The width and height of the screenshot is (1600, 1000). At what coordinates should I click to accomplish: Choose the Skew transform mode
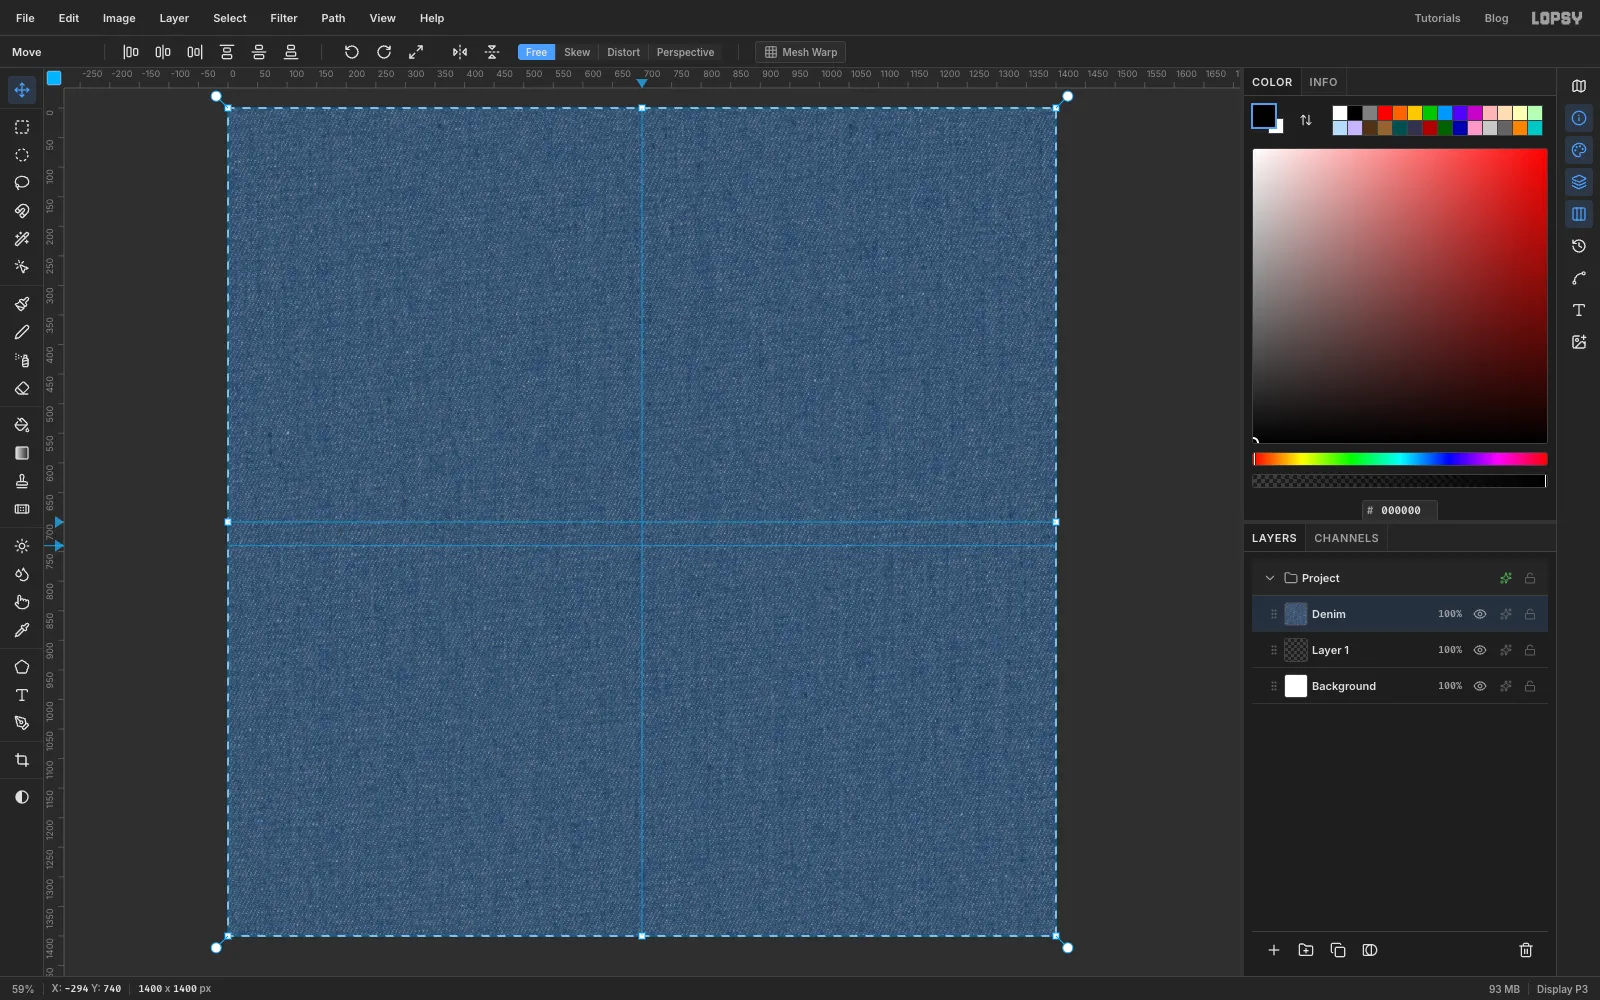coord(577,52)
